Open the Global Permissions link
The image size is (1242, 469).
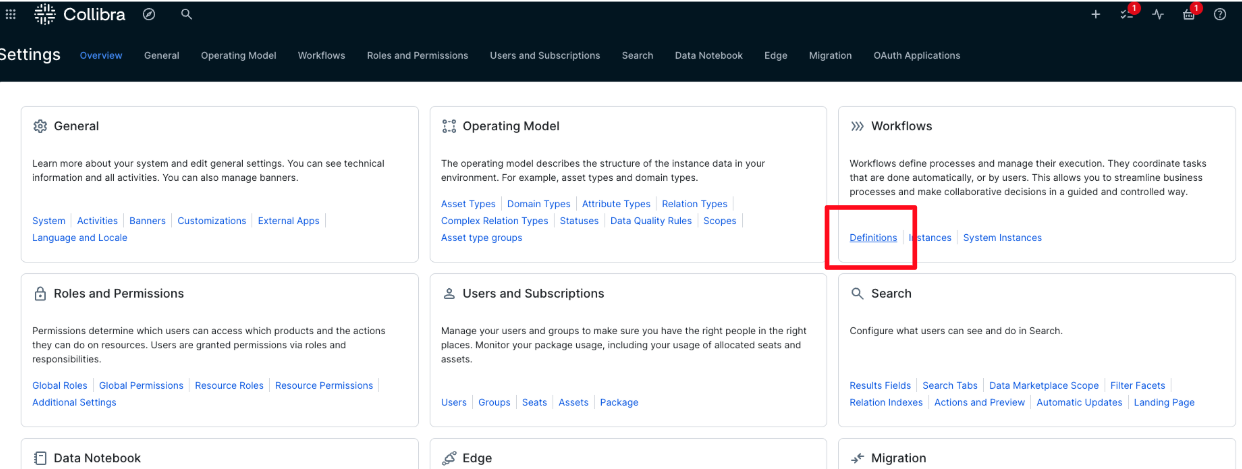click(x=141, y=386)
